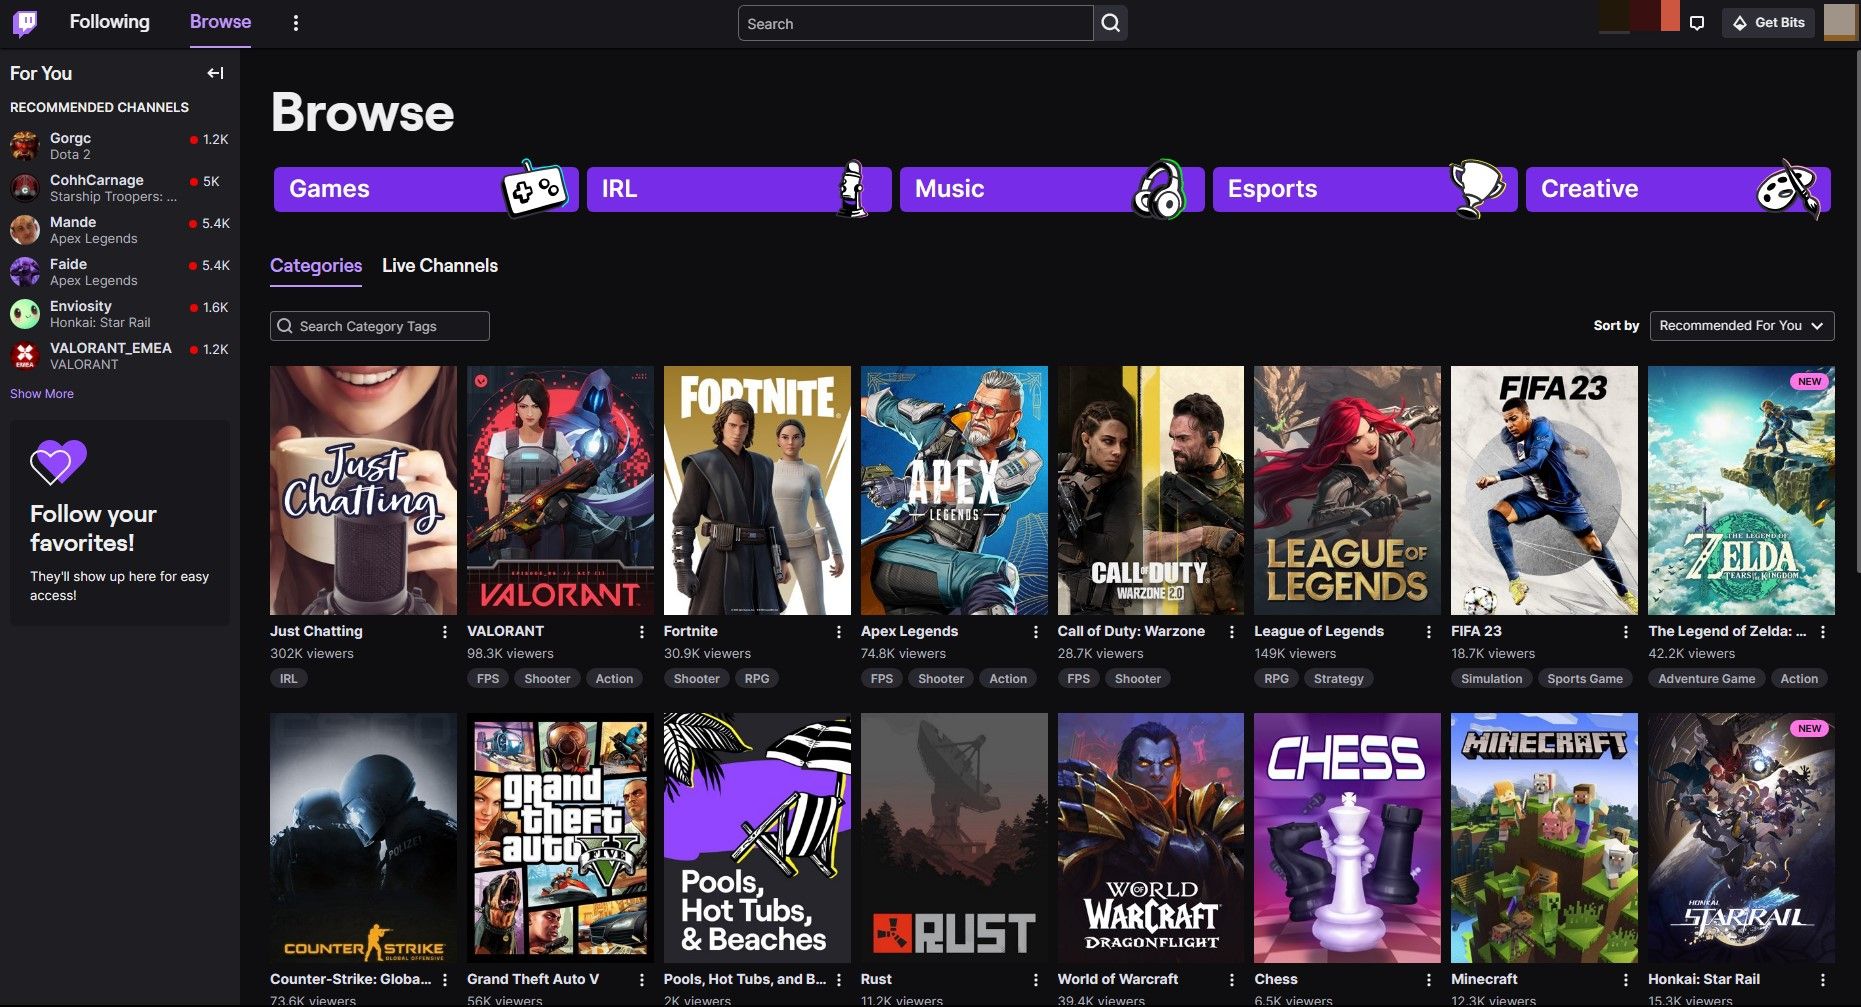Open the Fortnite category thumbnail
Viewport: 1861px width, 1007px height.
(756, 489)
